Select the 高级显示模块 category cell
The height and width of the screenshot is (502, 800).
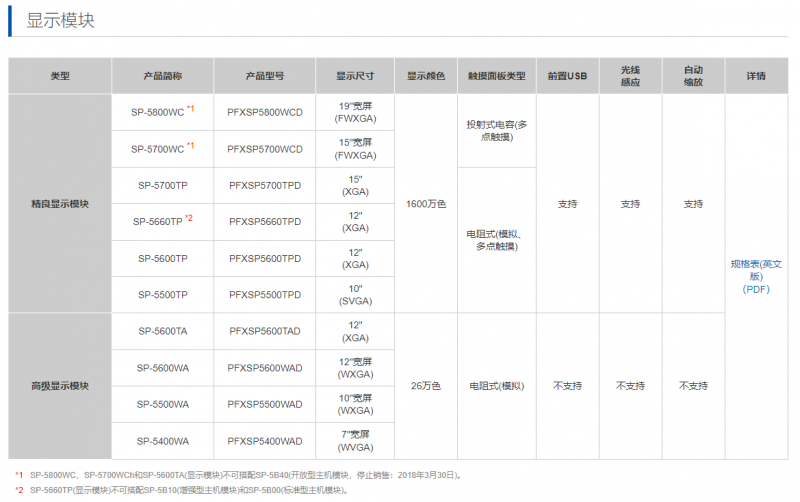(x=60, y=386)
